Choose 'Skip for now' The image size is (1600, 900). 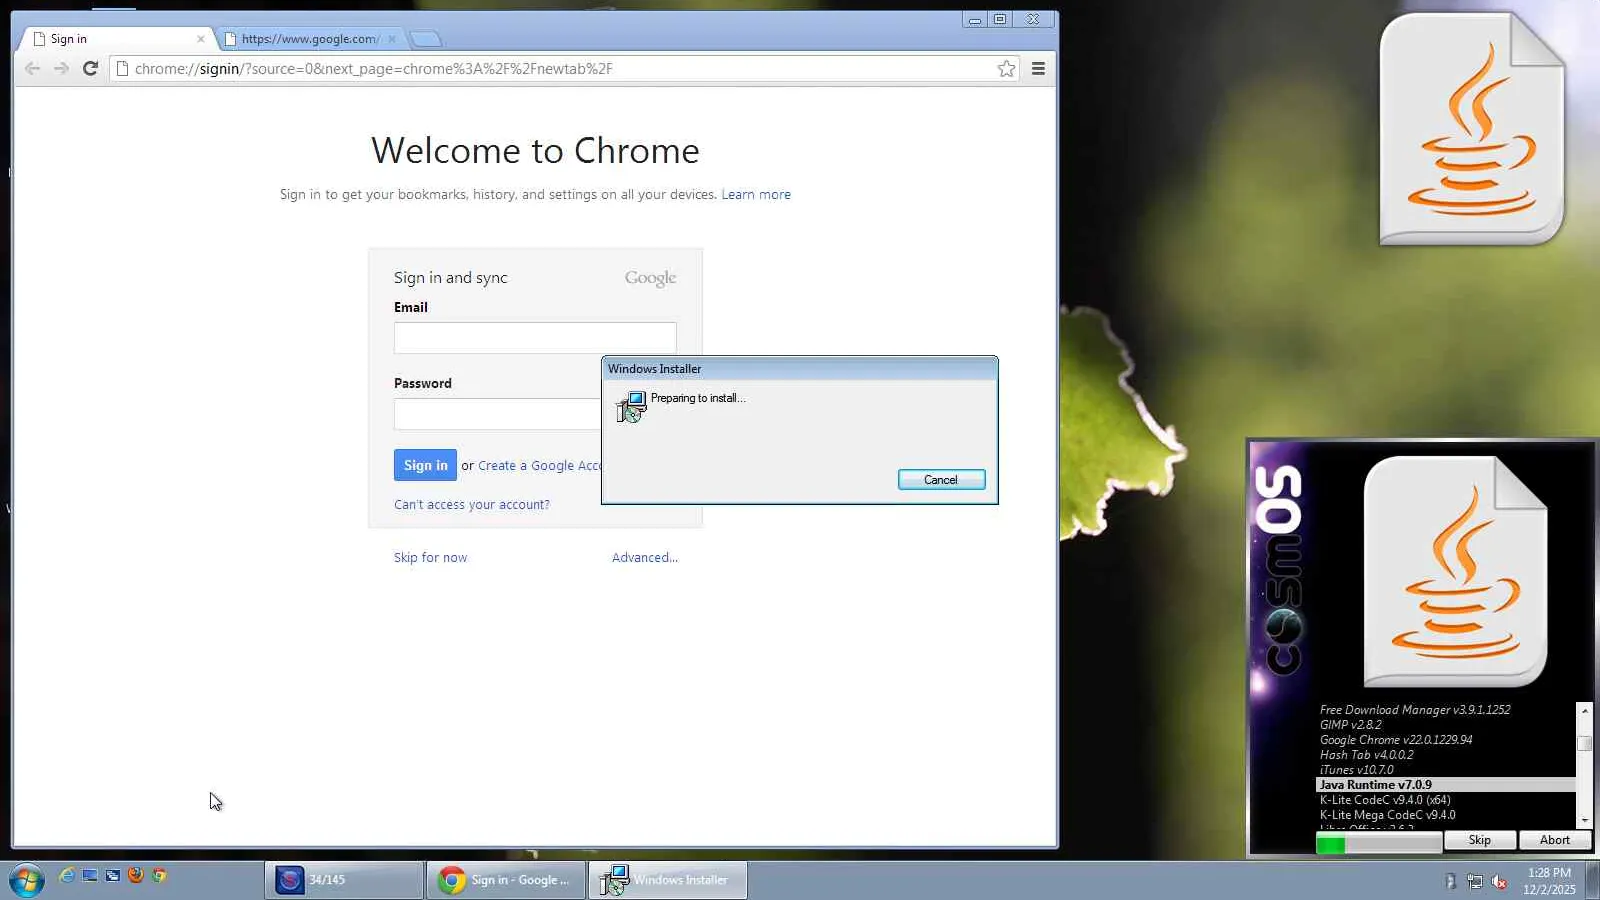(x=430, y=558)
